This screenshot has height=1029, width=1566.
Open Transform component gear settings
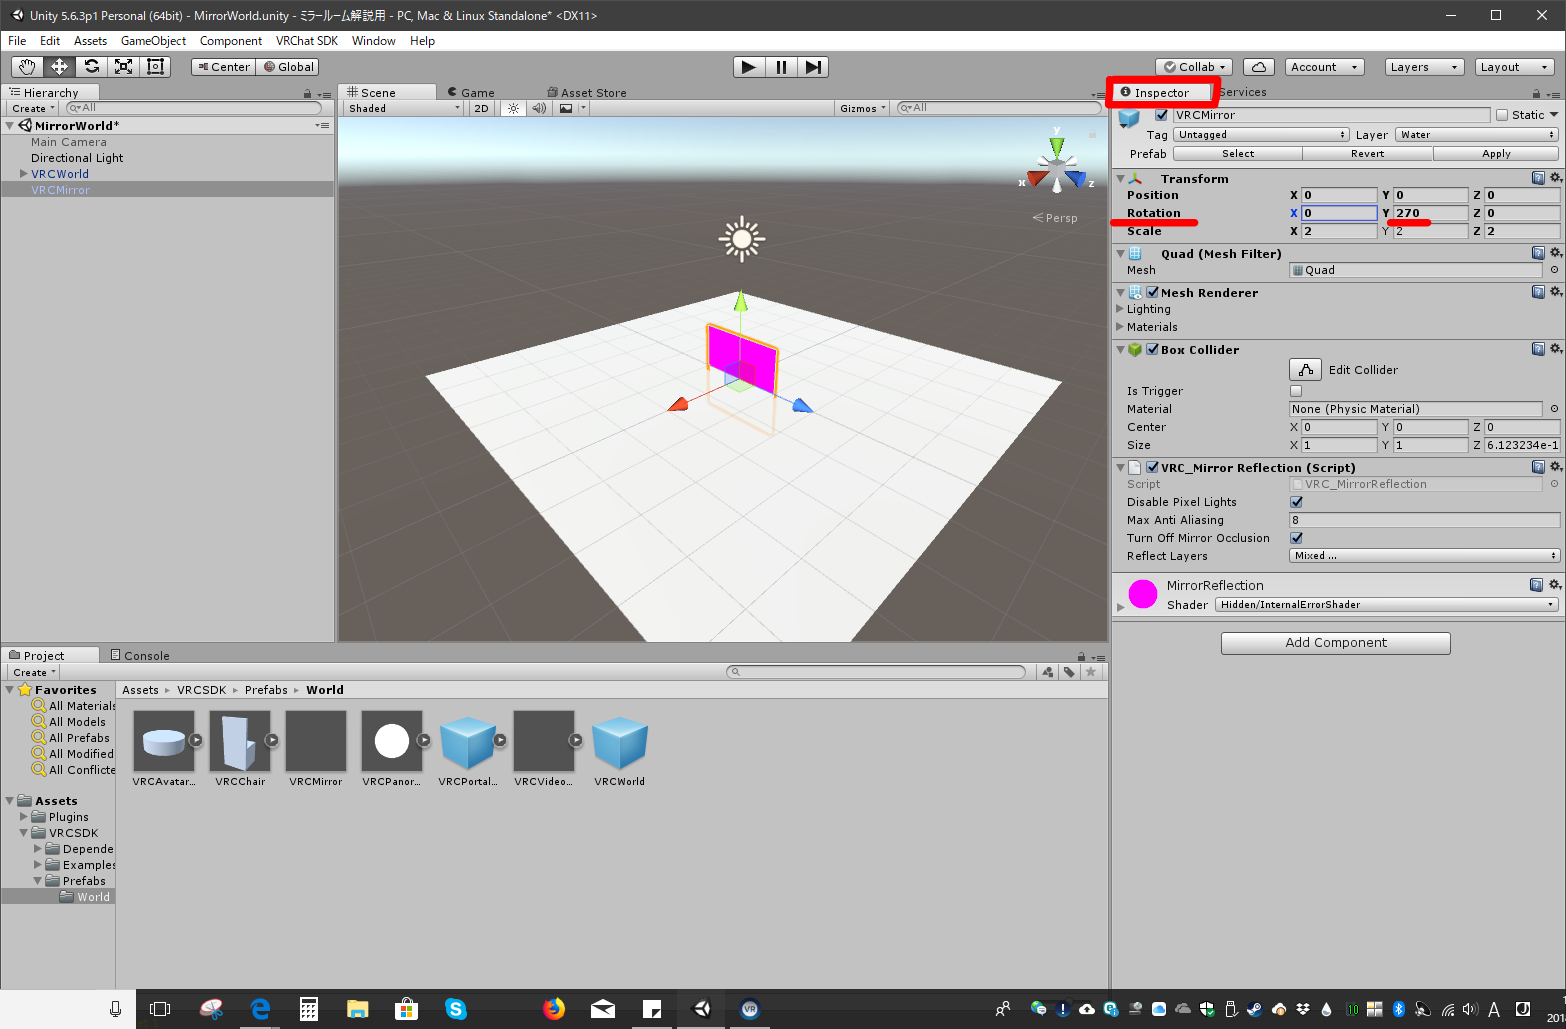pos(1556,178)
